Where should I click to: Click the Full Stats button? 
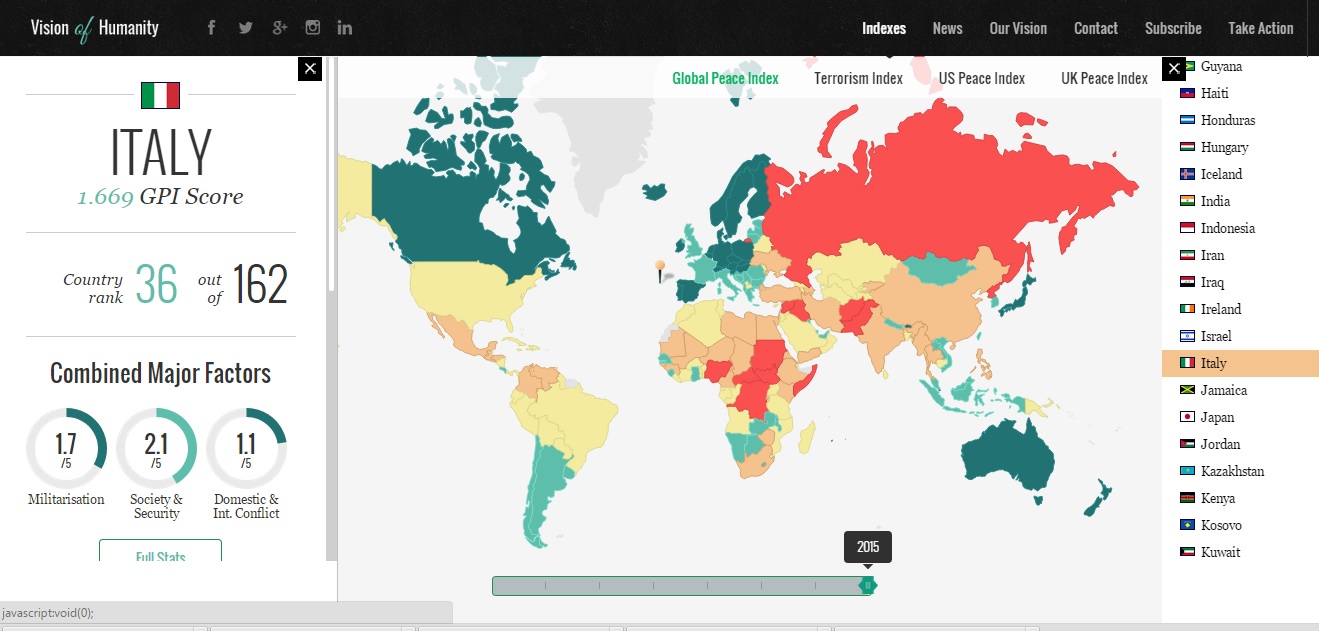(160, 552)
